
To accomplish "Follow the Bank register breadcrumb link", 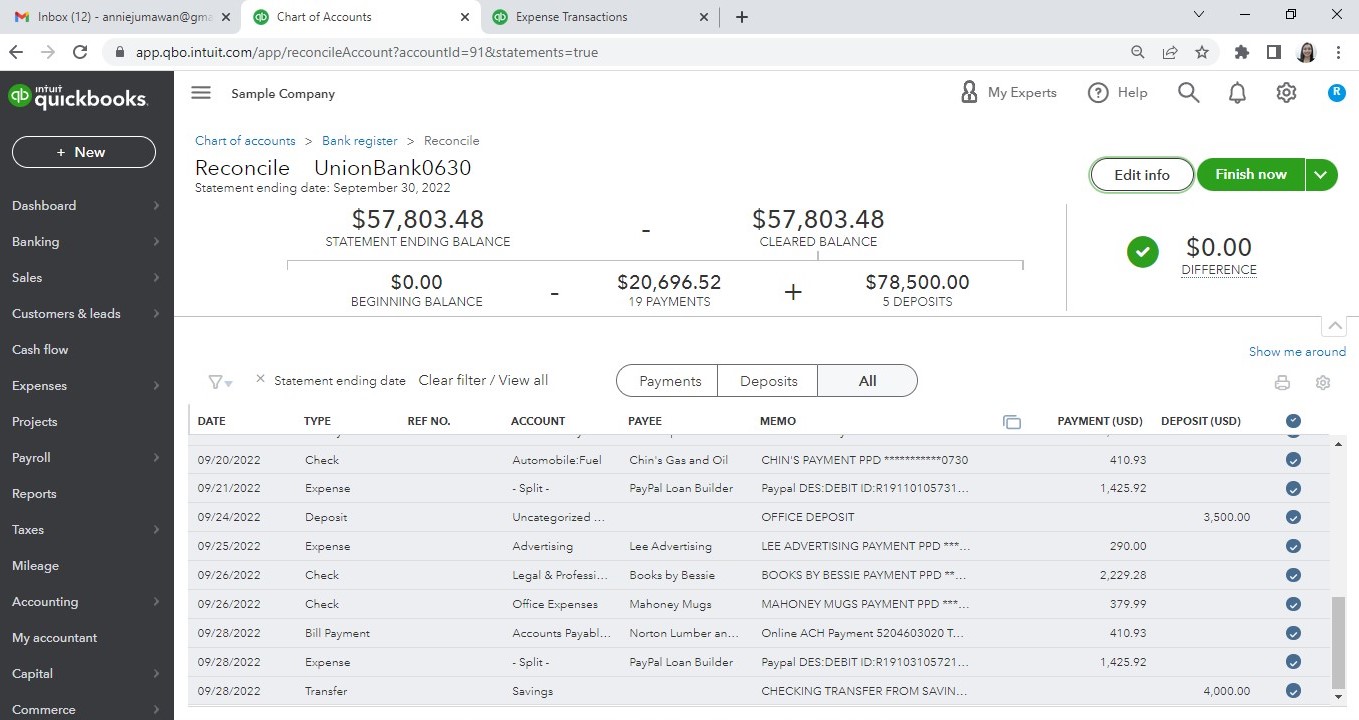I will 360,141.
